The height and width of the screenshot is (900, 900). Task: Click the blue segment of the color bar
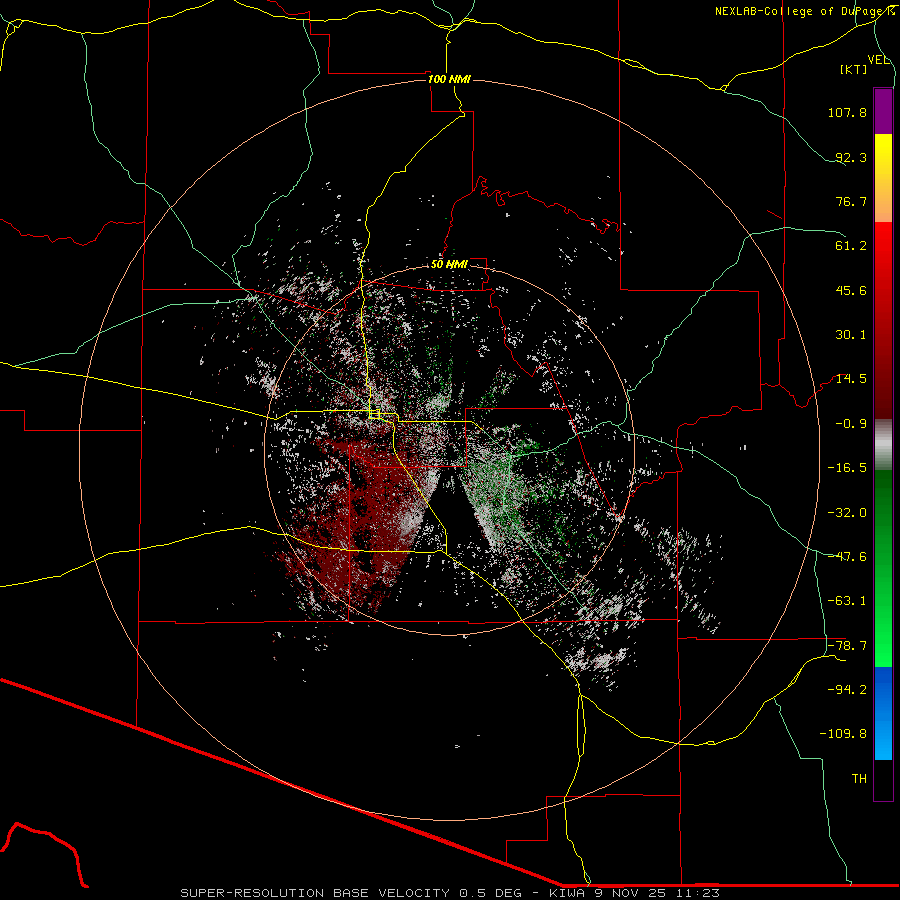coord(883,713)
